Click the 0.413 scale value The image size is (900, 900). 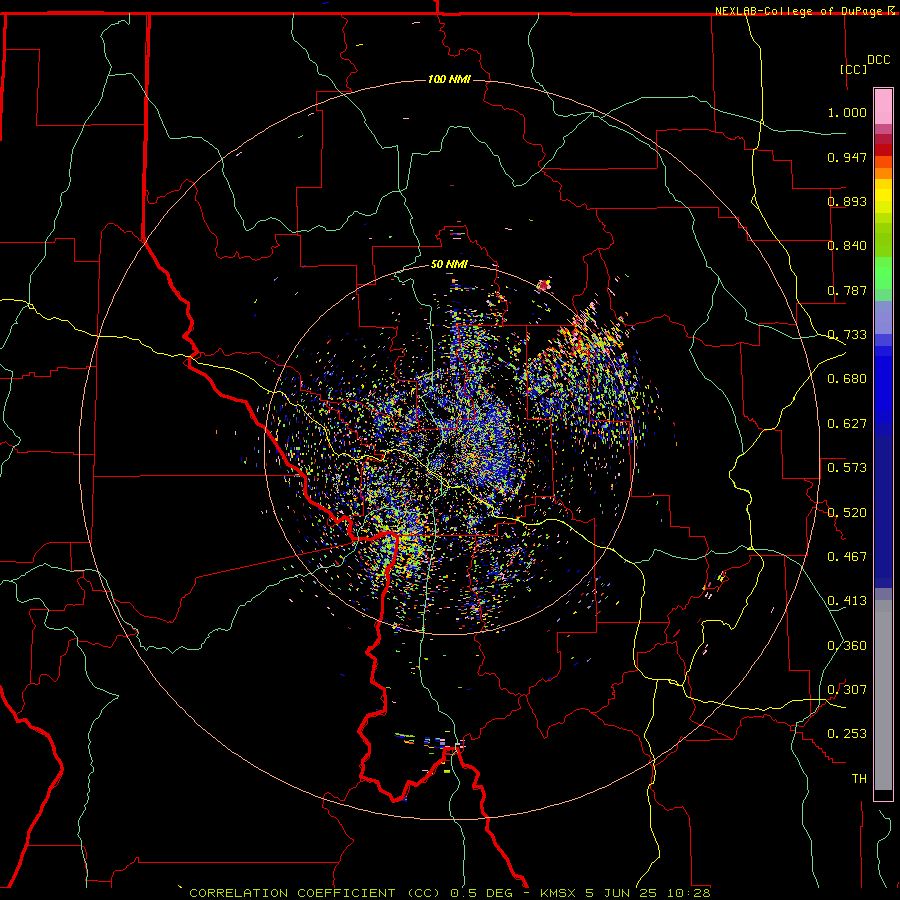pyautogui.click(x=847, y=601)
